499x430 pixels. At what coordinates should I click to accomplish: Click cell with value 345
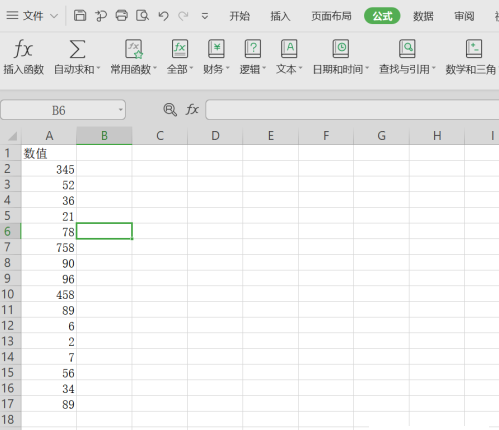pyautogui.click(x=49, y=169)
